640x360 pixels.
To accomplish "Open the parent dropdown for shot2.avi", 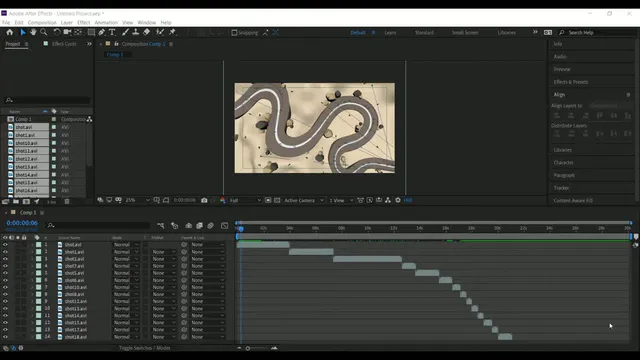I will [207, 259].
